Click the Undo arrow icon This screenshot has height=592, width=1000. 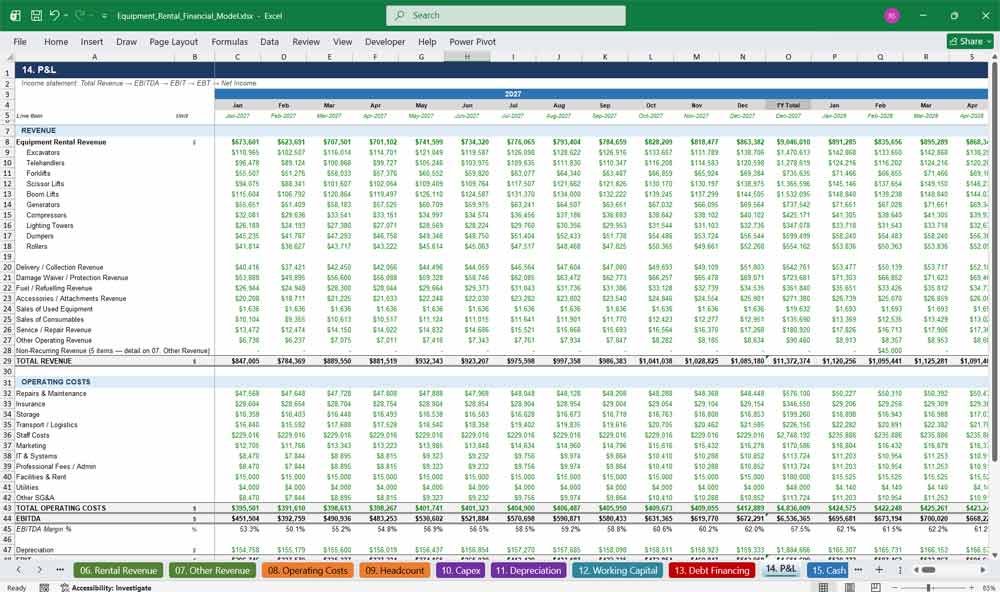point(55,15)
